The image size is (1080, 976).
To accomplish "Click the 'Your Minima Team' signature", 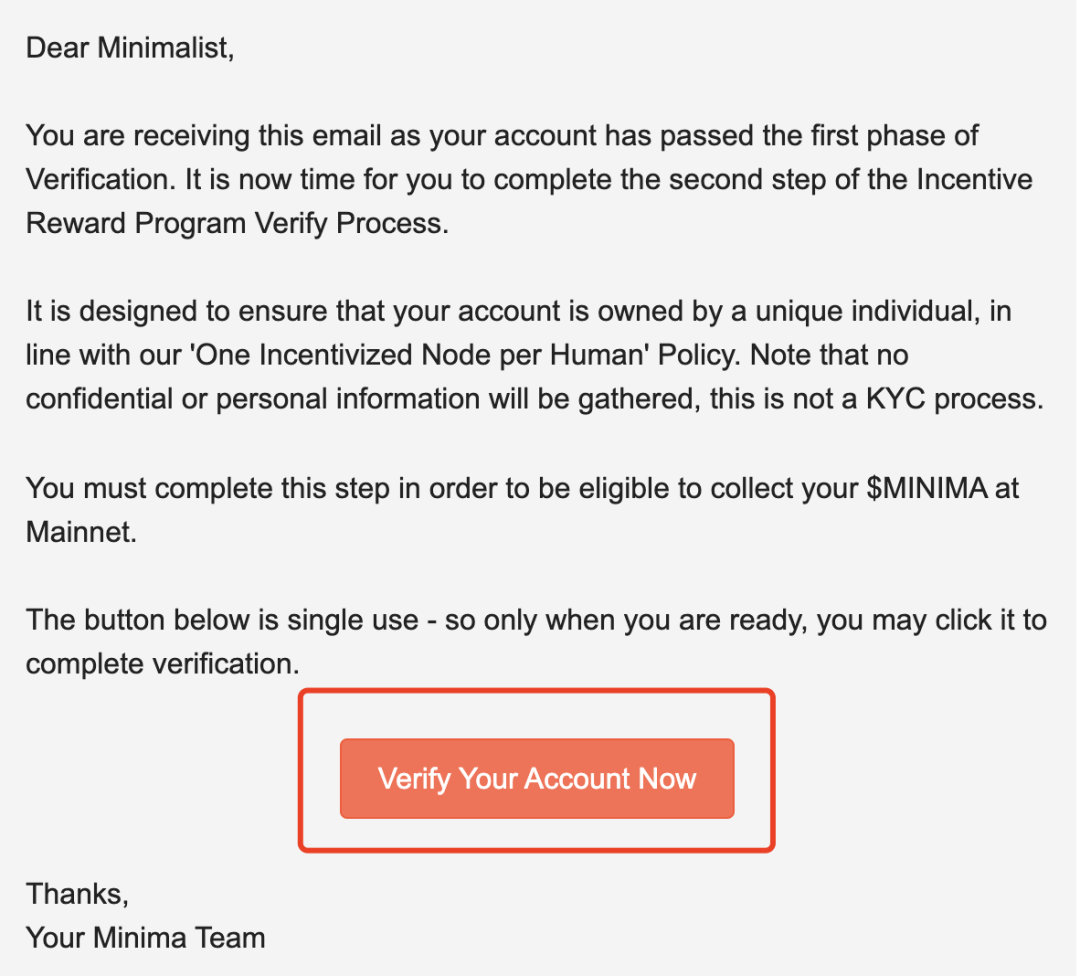I will click(x=145, y=938).
